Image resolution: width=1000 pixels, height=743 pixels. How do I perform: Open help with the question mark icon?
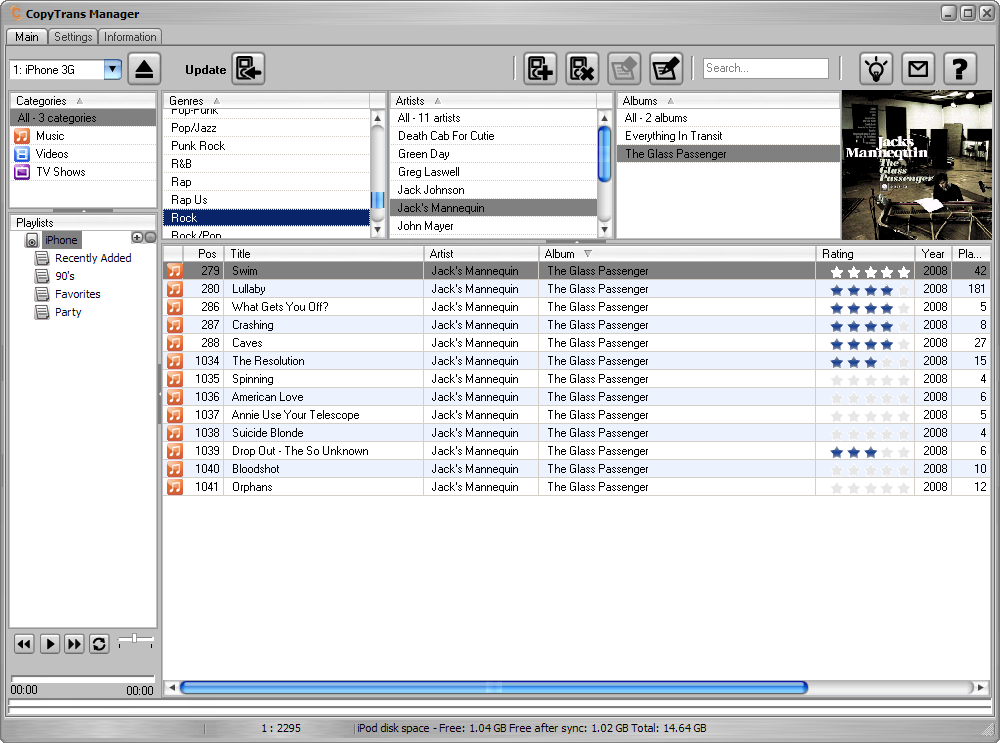pyautogui.click(x=959, y=69)
